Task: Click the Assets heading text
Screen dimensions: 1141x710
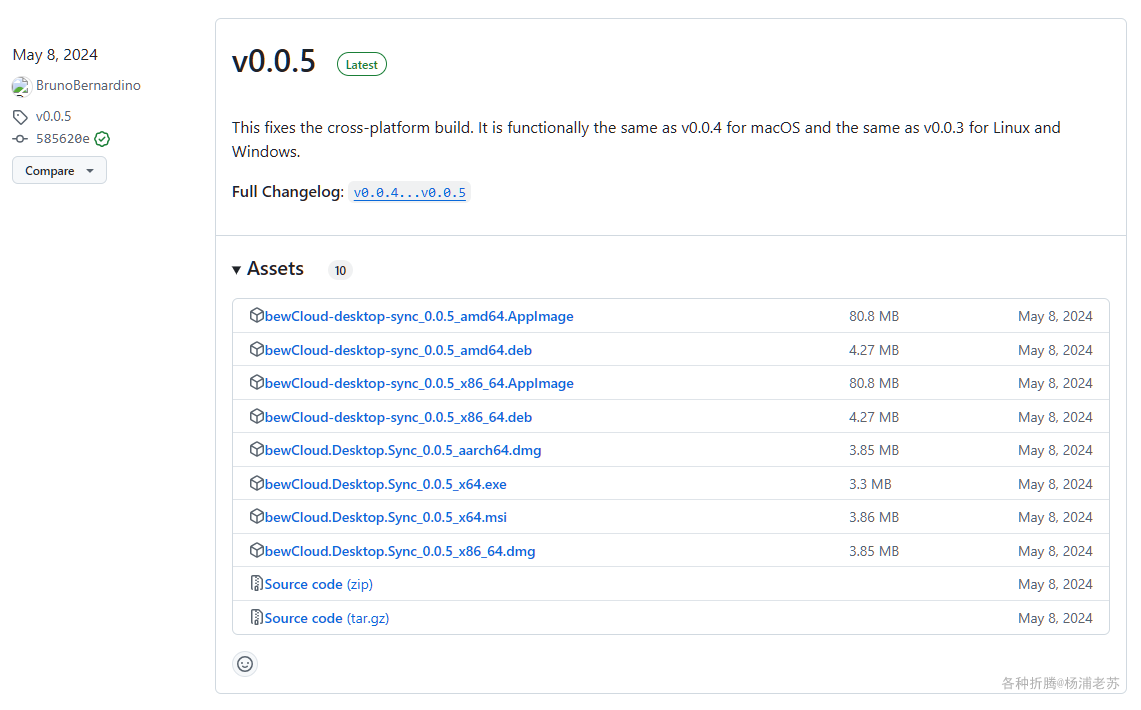Action: click(x=275, y=268)
